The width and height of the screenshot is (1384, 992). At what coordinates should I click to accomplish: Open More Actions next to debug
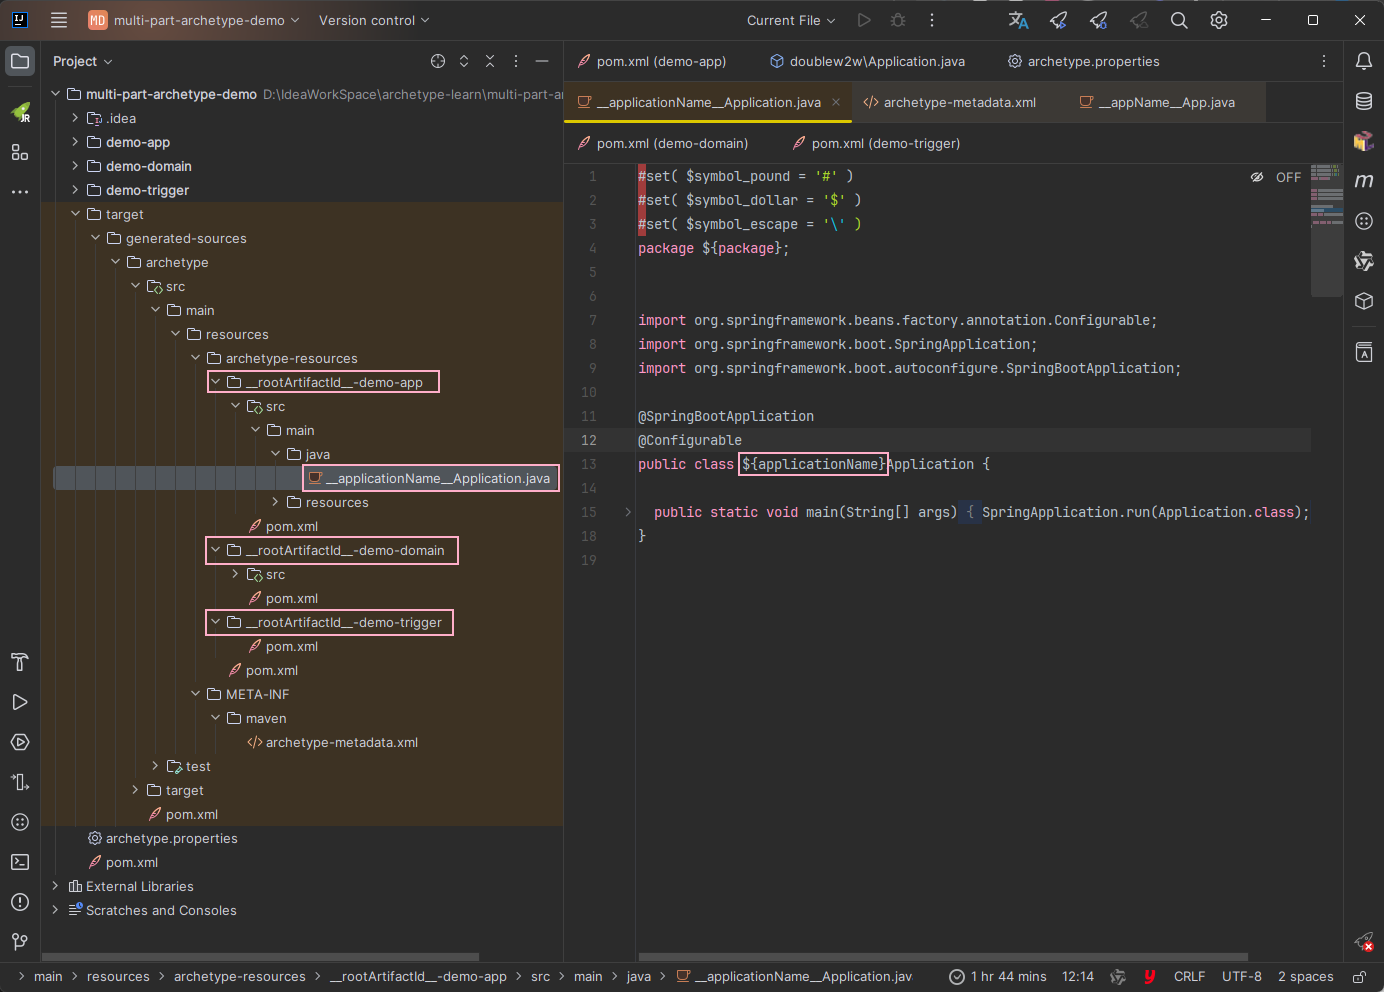tap(932, 20)
